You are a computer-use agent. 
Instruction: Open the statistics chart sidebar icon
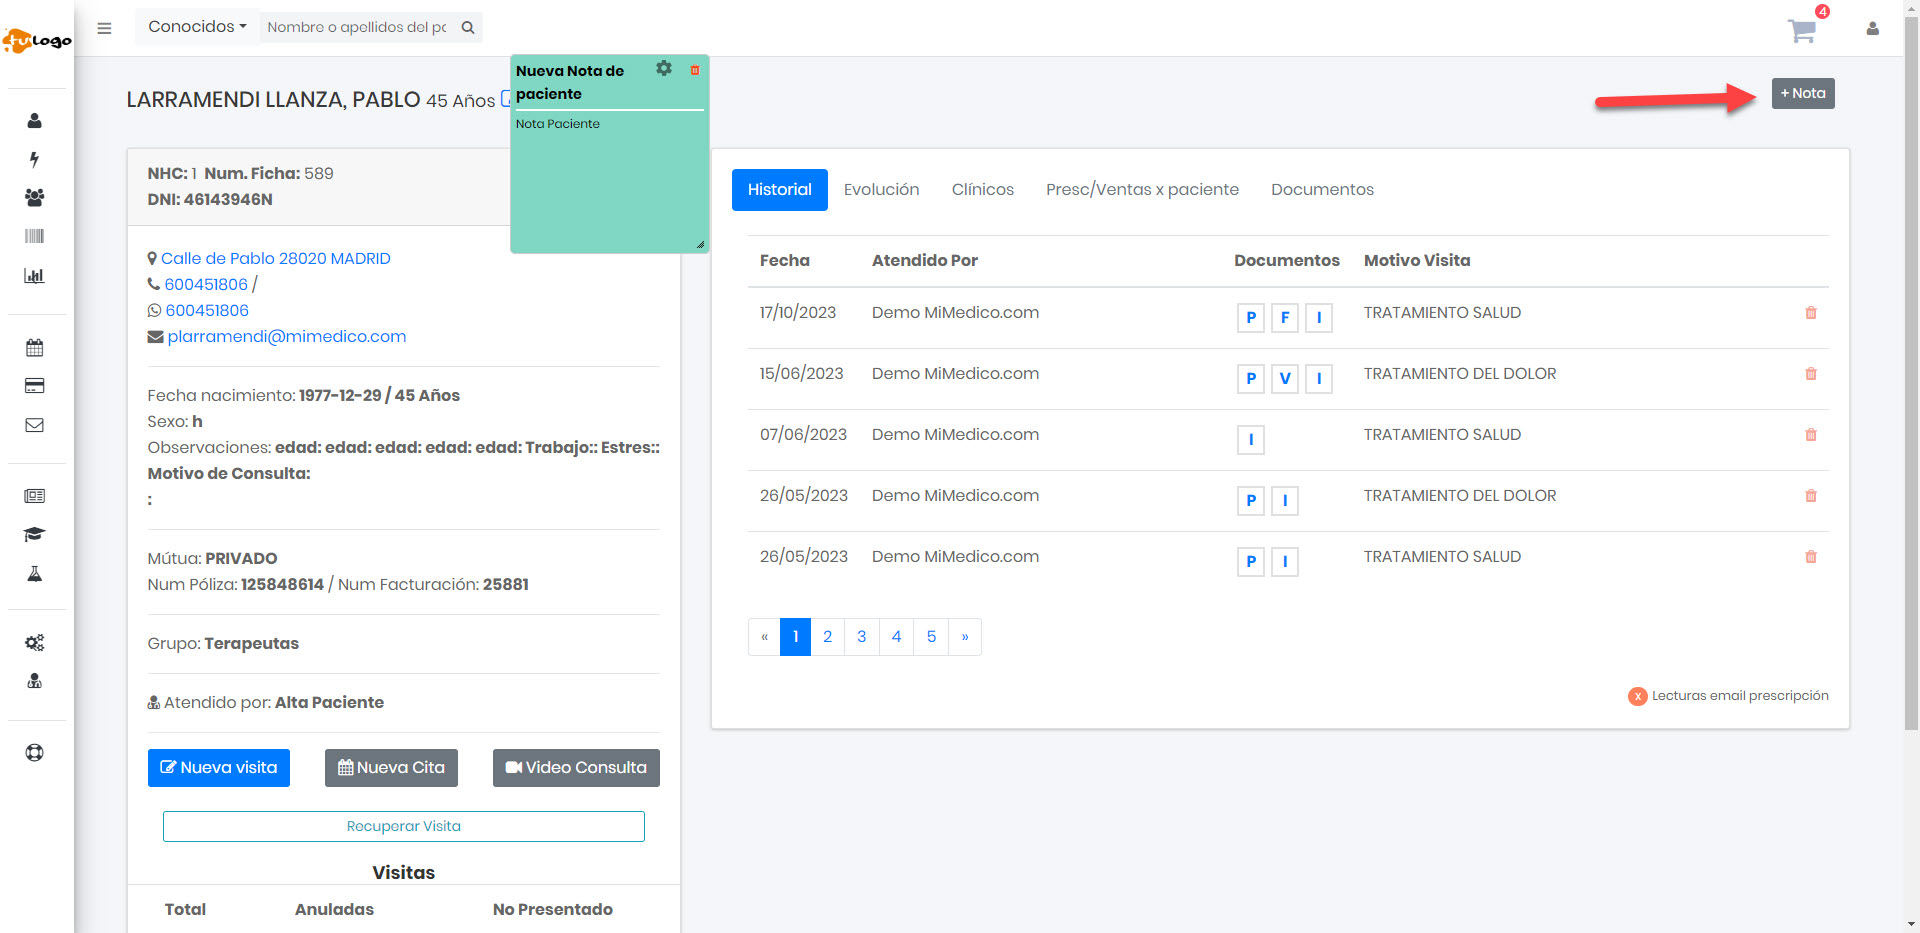35,276
